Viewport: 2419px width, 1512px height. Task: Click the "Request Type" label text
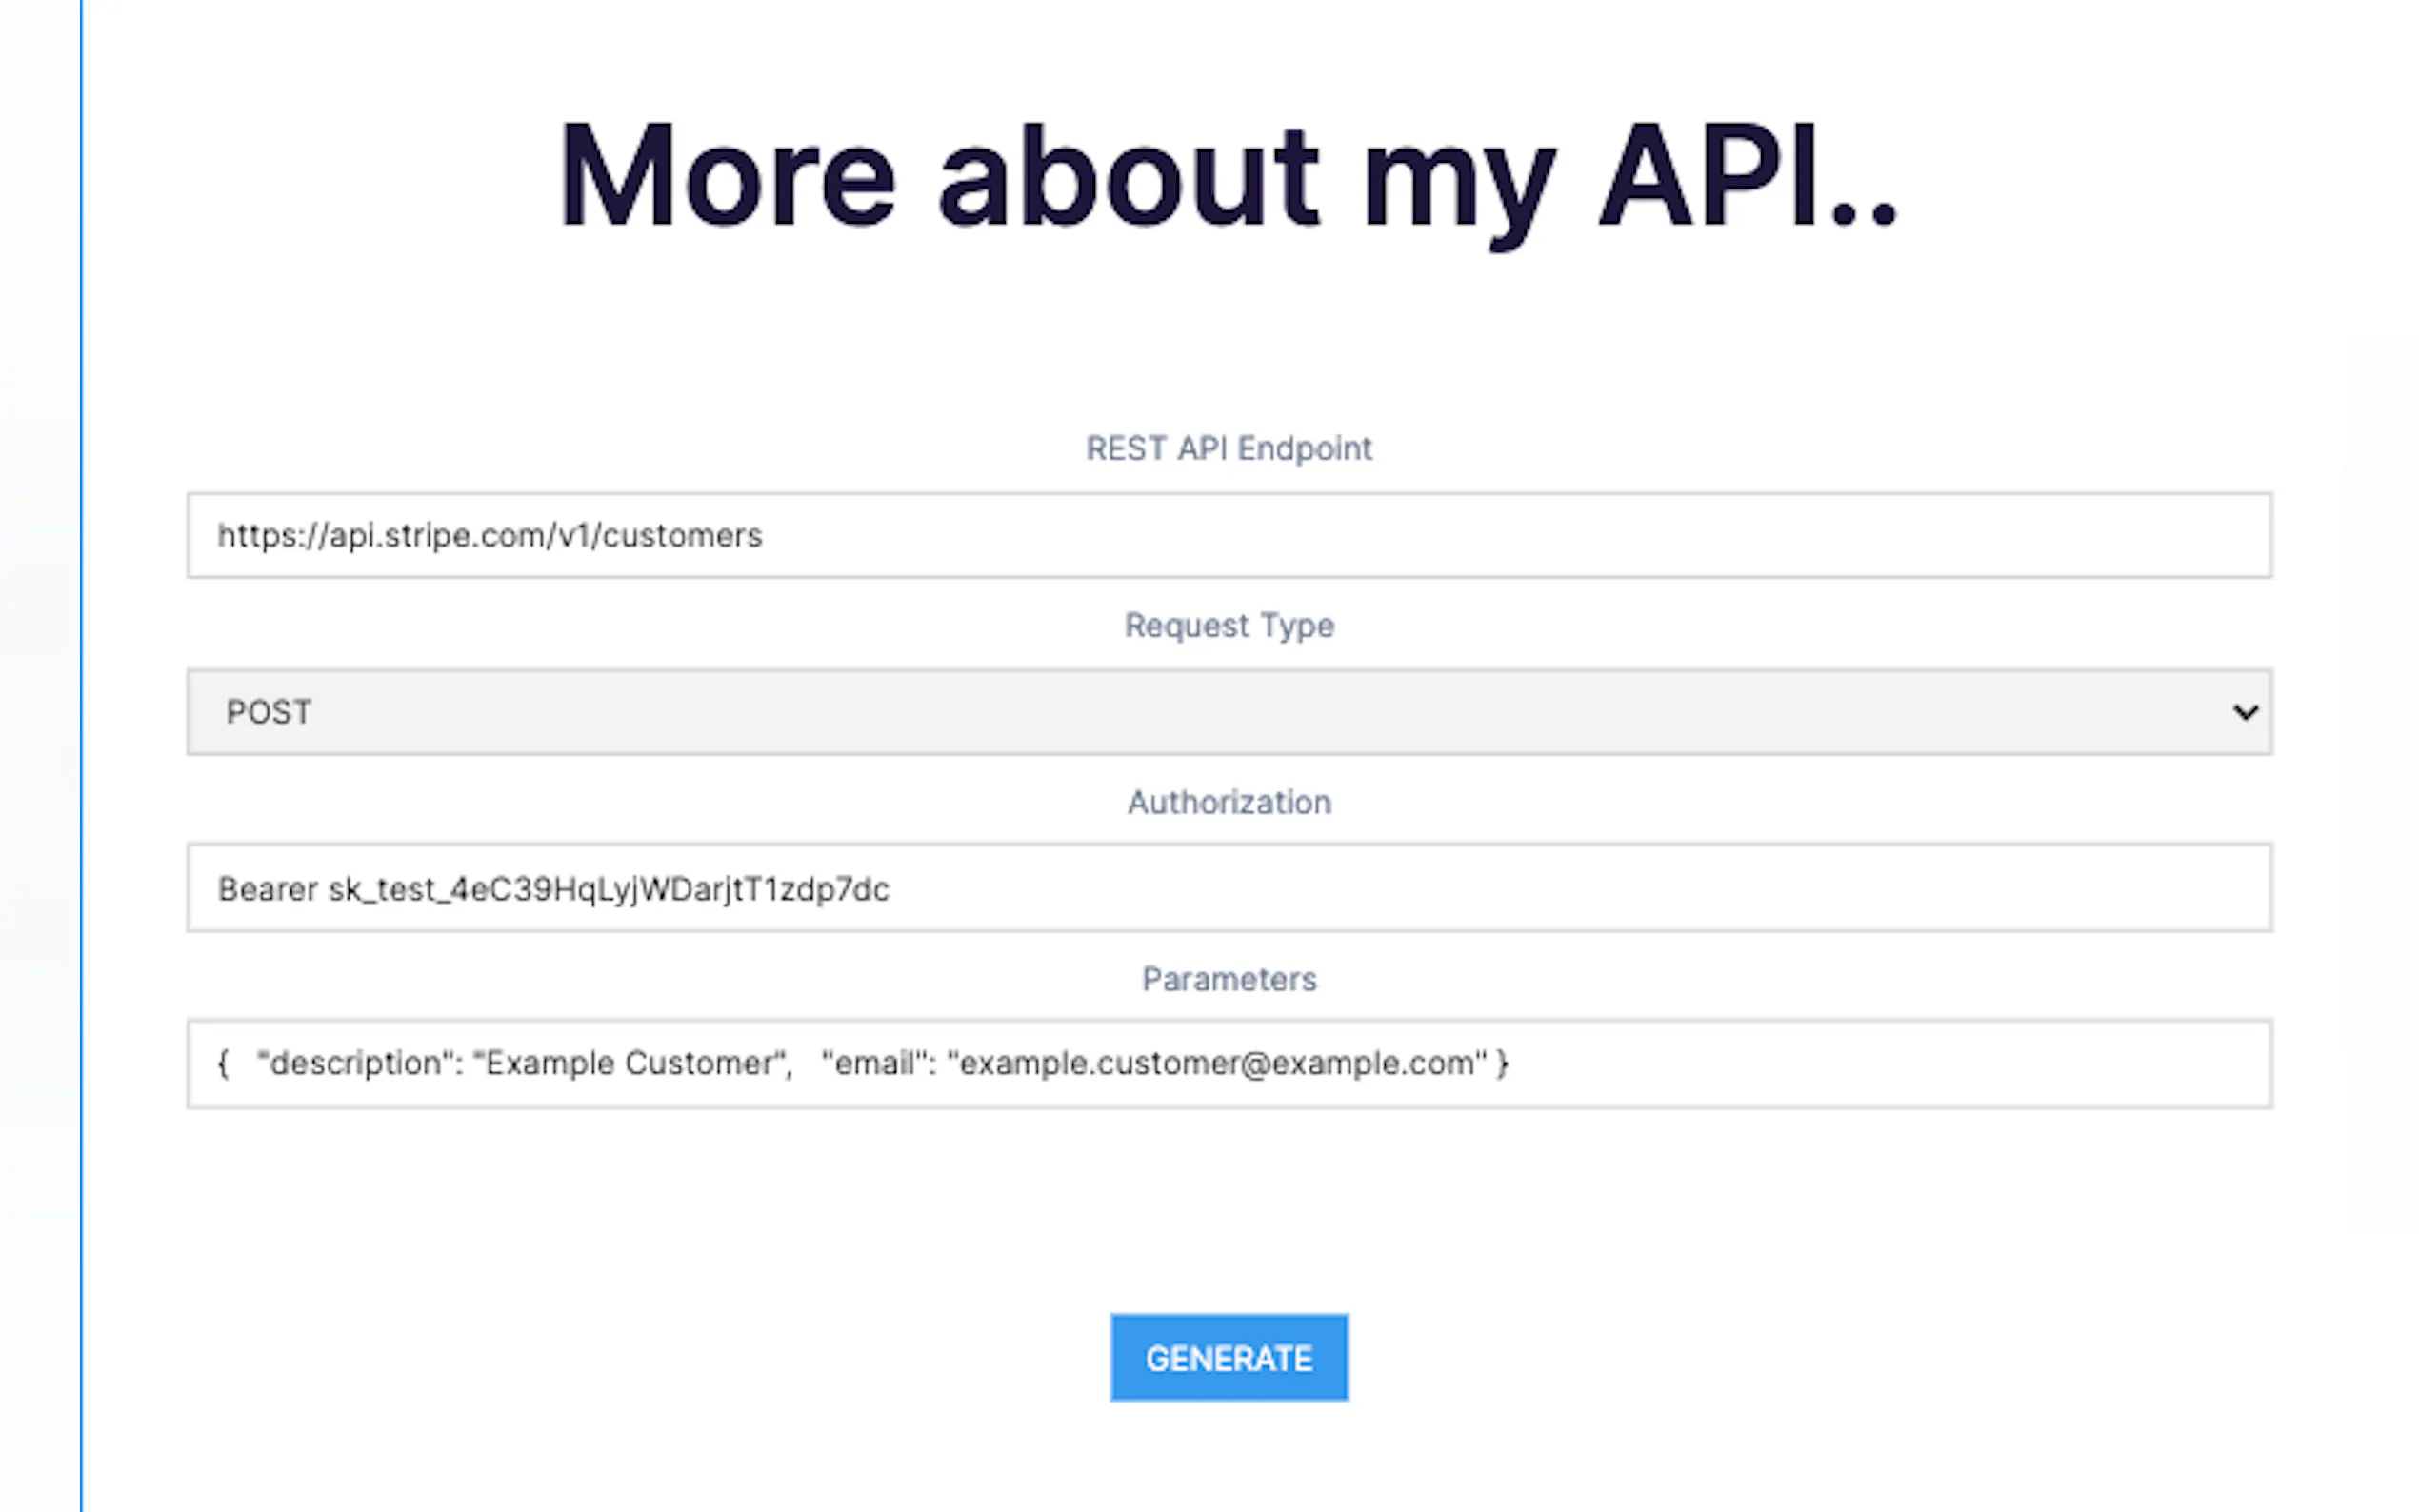1228,625
